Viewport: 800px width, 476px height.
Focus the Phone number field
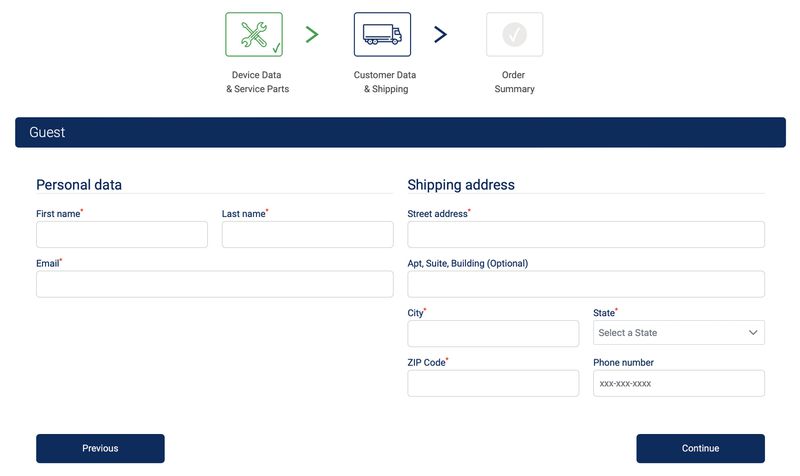[678, 383]
